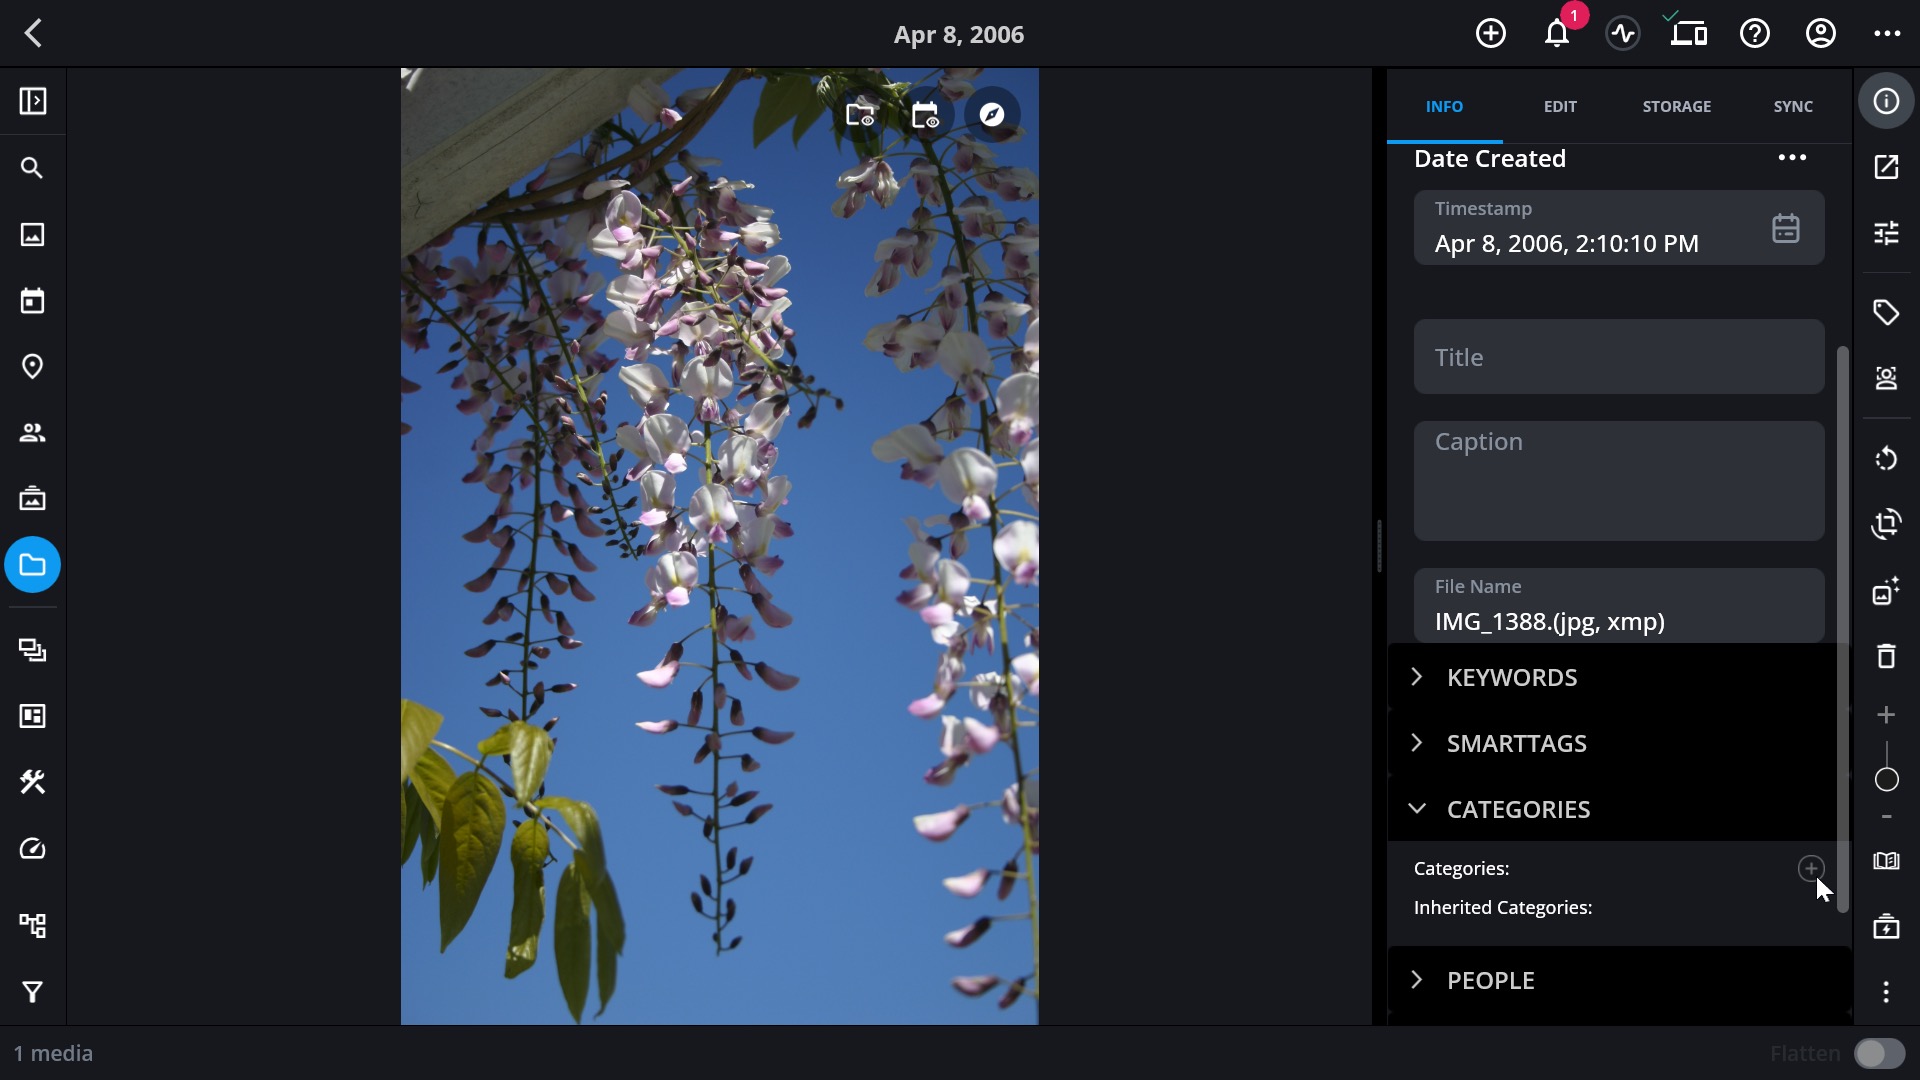Click the Title input field
This screenshot has height=1080, width=1920.
pyautogui.click(x=1619, y=357)
